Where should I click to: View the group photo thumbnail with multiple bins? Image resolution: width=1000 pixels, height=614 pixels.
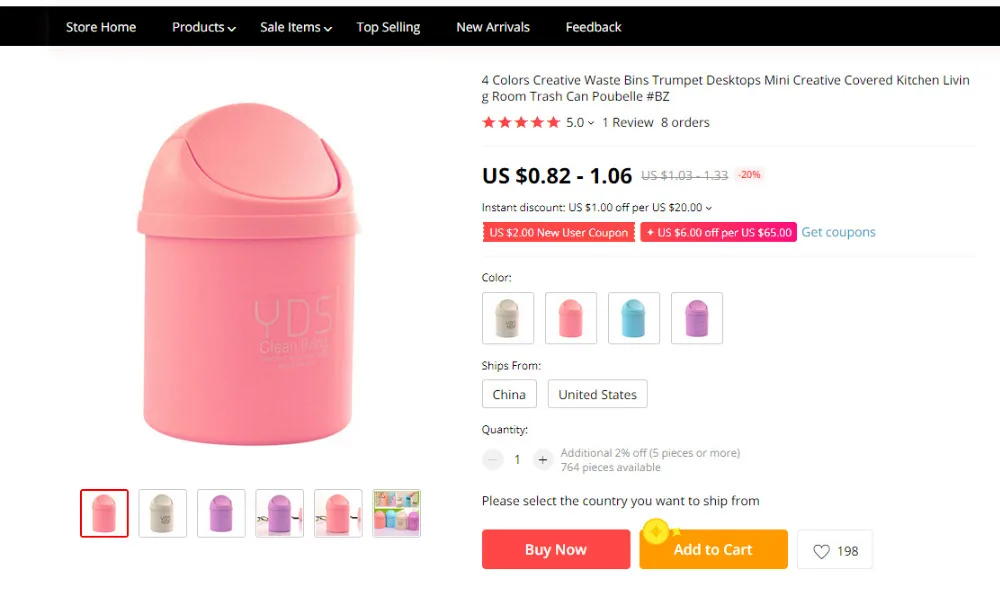pos(397,513)
